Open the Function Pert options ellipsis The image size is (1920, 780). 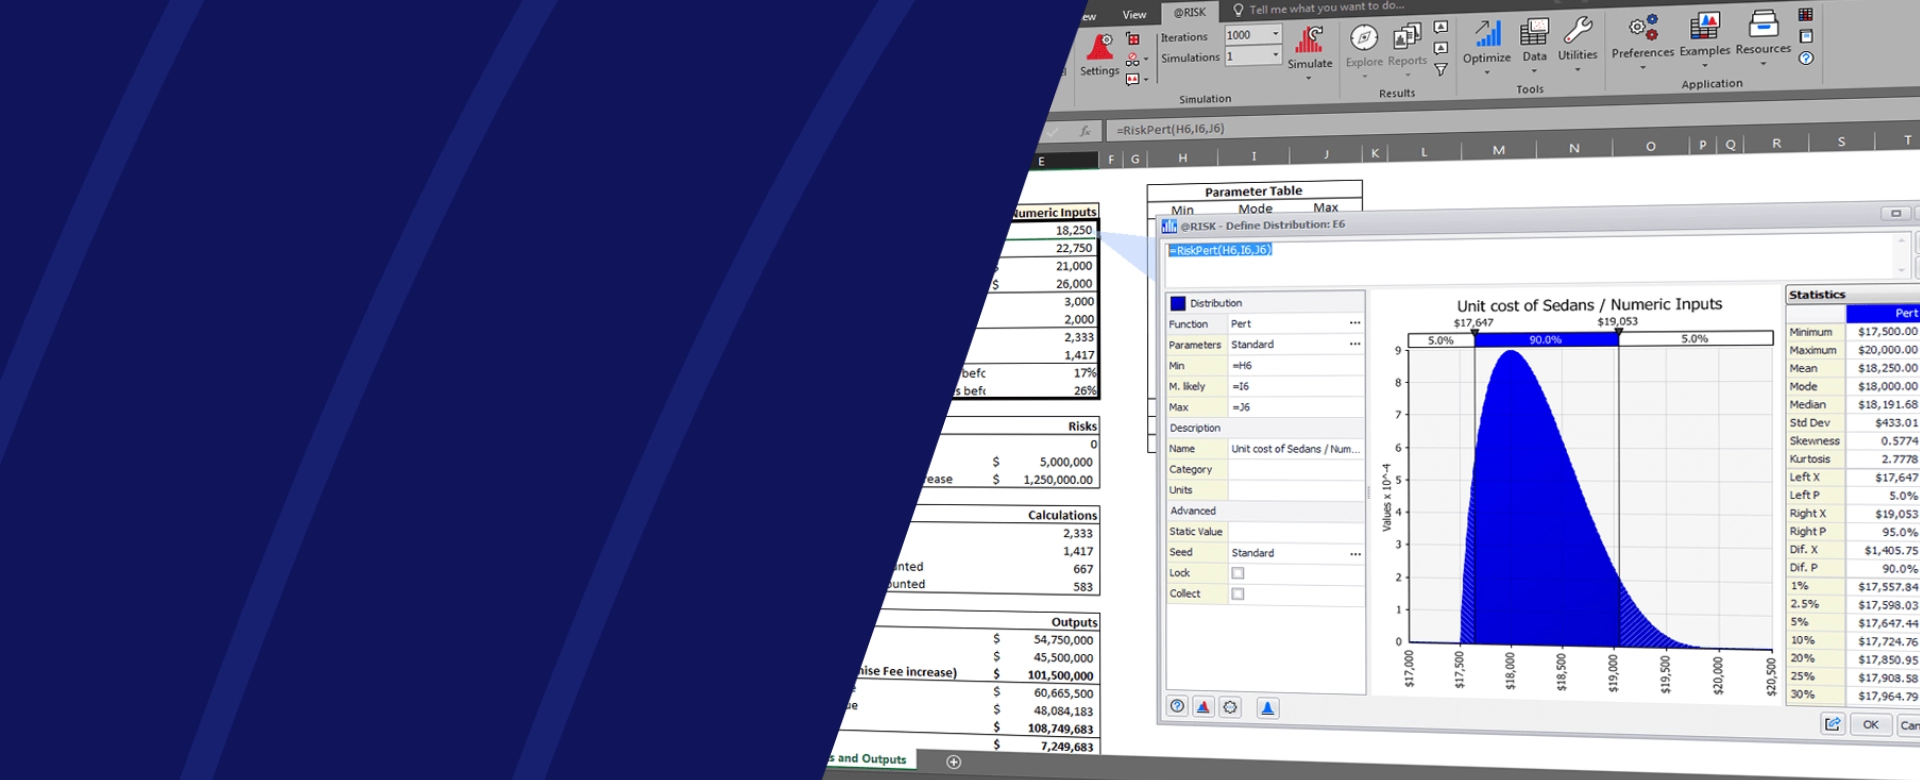pyautogui.click(x=1354, y=323)
